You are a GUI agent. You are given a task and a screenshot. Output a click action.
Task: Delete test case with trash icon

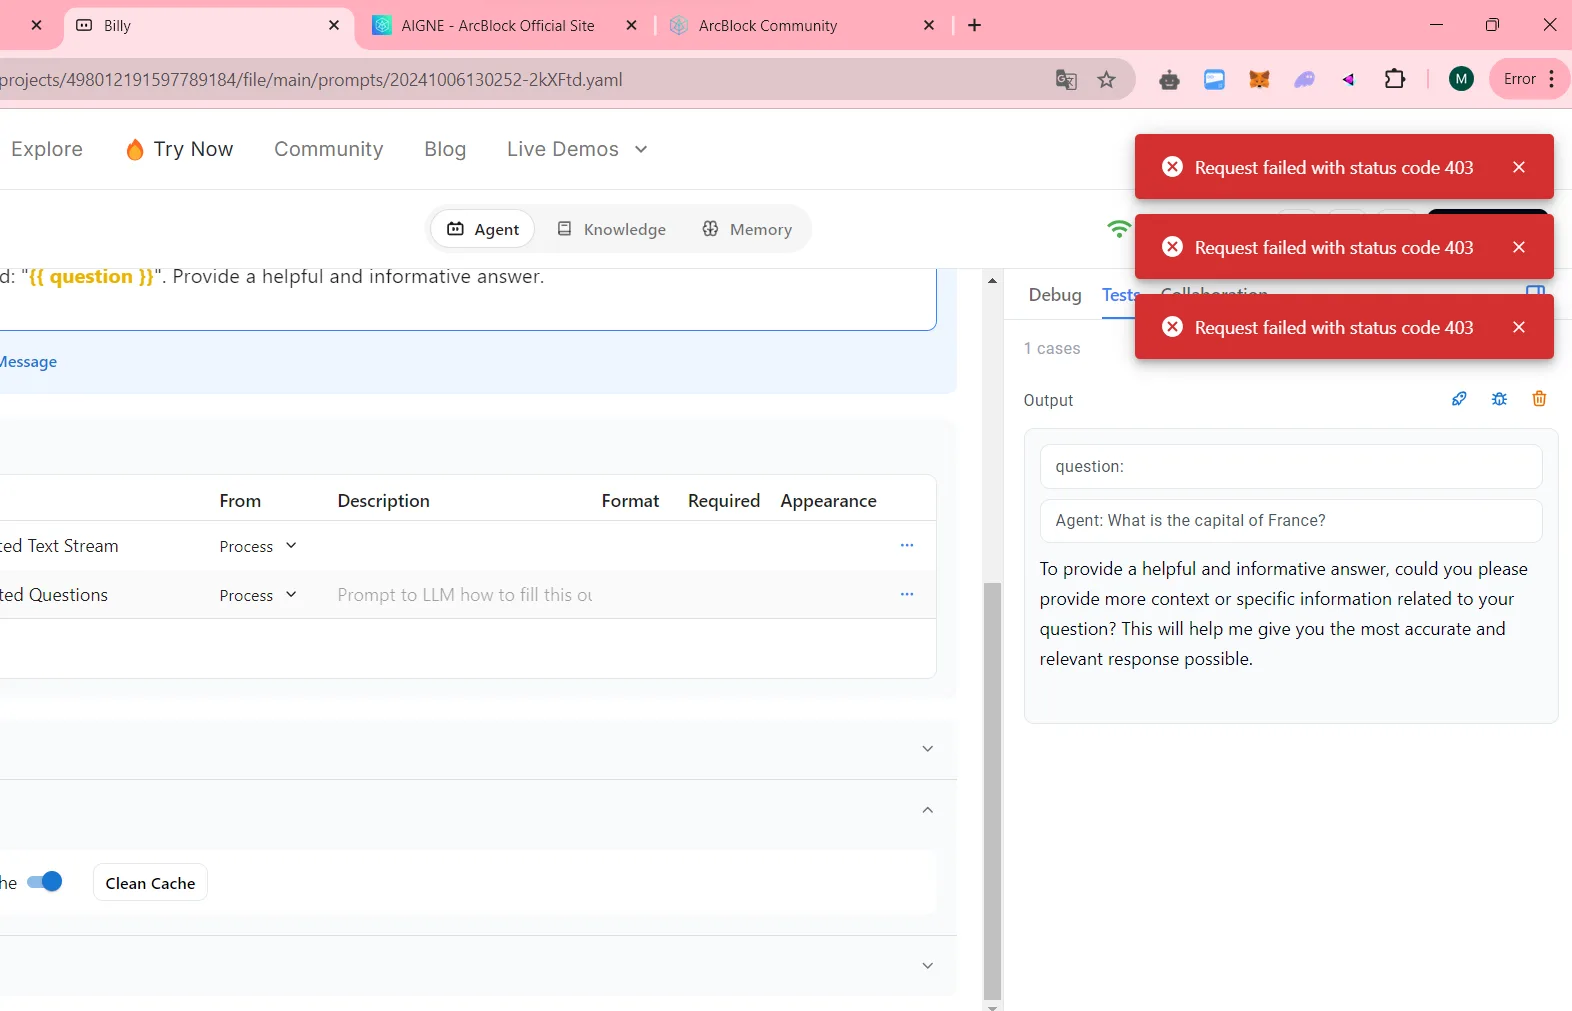[x=1539, y=399]
